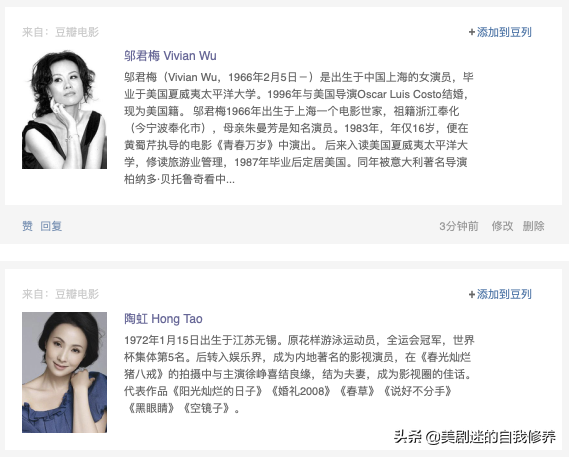Open the 邬君梅 Vivian Wu title link

pos(170,56)
